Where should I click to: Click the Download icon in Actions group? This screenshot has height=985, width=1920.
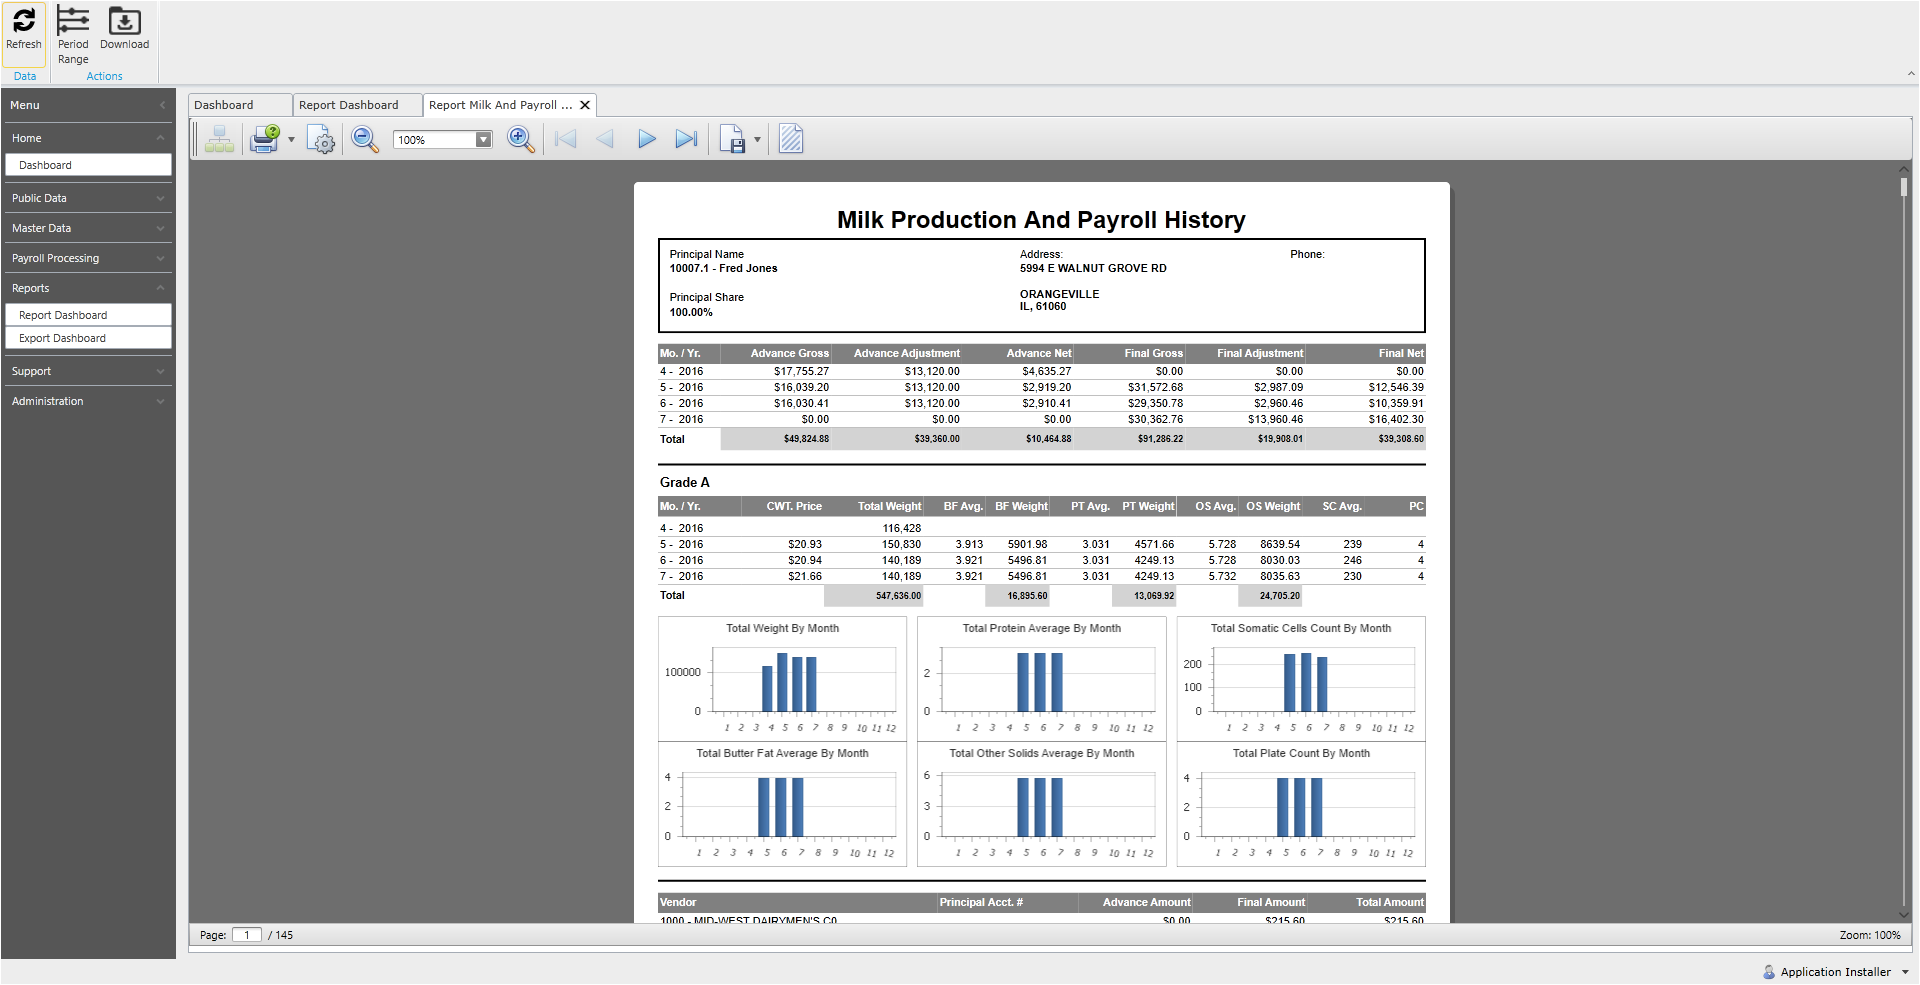tap(125, 30)
